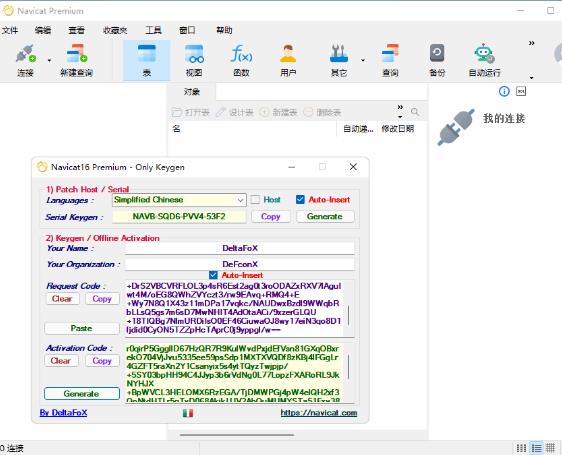Toggle Auto-Insert checkbox above Request Code

tap(213, 275)
